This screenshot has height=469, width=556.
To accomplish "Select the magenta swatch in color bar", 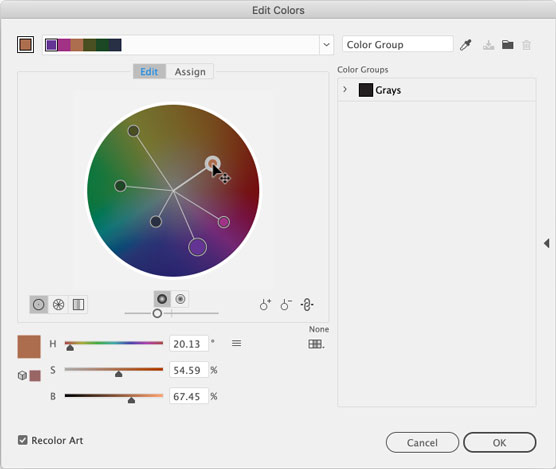I will (64, 45).
